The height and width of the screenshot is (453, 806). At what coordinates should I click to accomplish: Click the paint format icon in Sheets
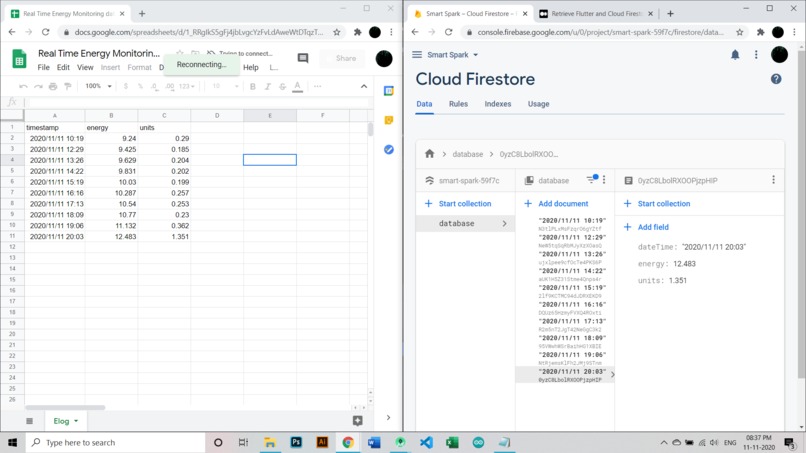tap(67, 86)
